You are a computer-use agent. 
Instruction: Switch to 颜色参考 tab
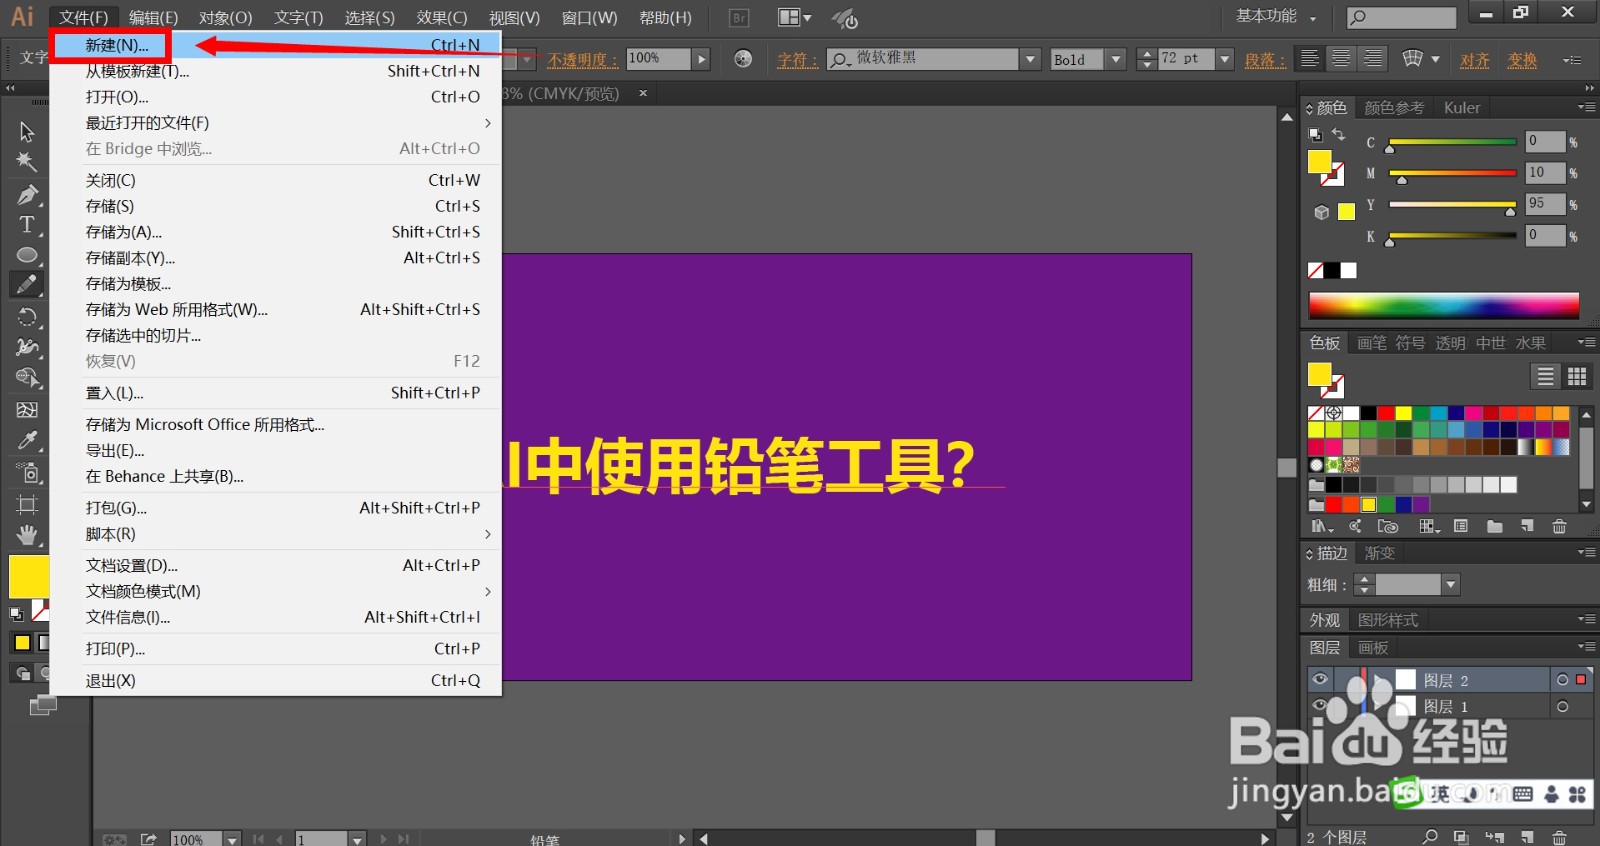point(1394,108)
